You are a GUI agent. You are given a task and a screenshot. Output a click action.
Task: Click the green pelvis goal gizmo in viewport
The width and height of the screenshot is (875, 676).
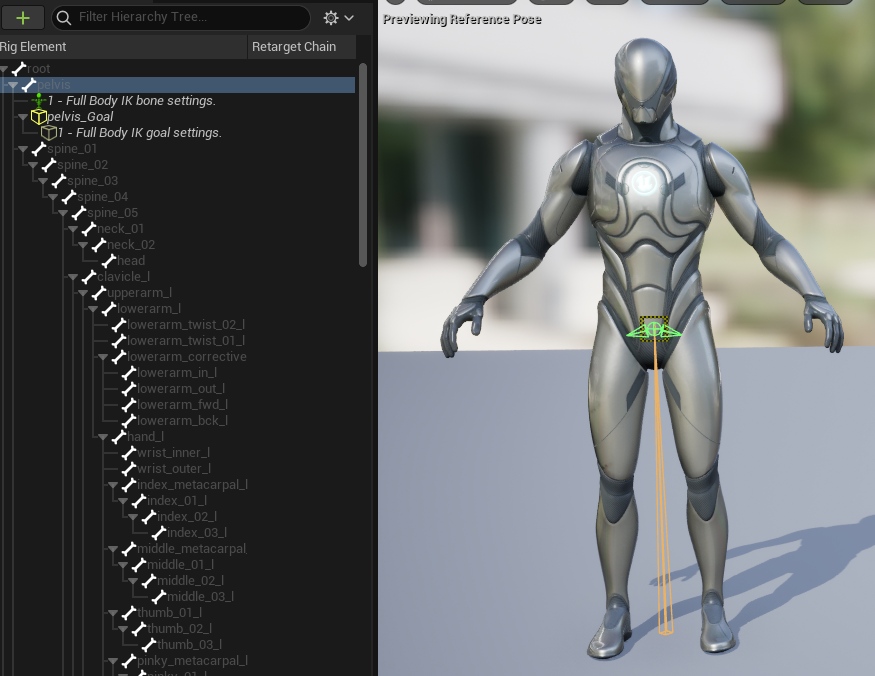pos(654,329)
